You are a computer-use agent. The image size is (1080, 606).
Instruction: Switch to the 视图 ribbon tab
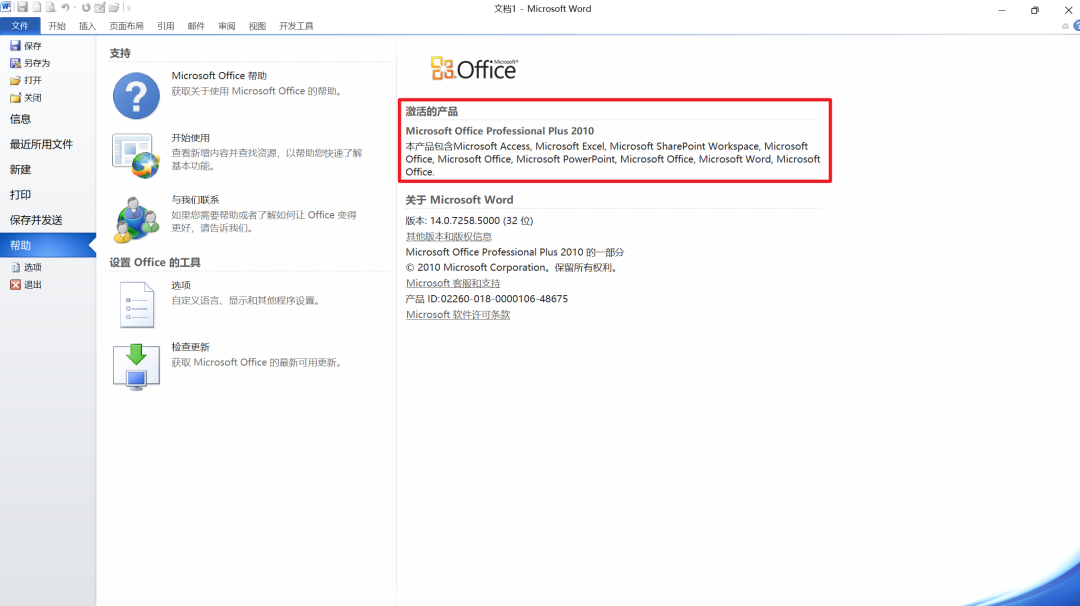257,26
